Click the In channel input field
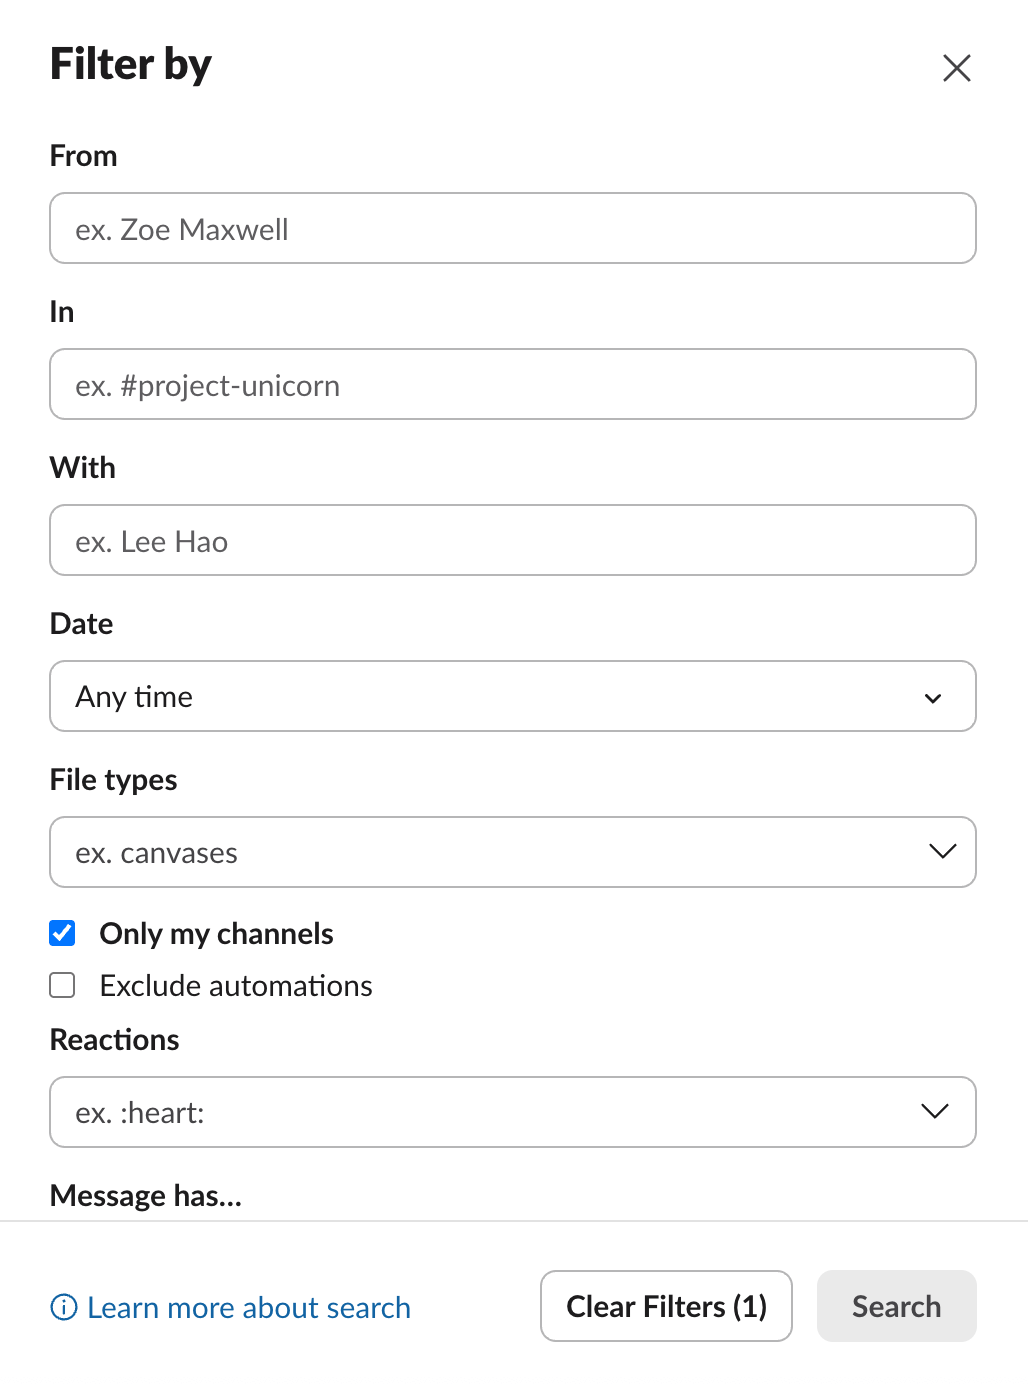 click(x=512, y=385)
